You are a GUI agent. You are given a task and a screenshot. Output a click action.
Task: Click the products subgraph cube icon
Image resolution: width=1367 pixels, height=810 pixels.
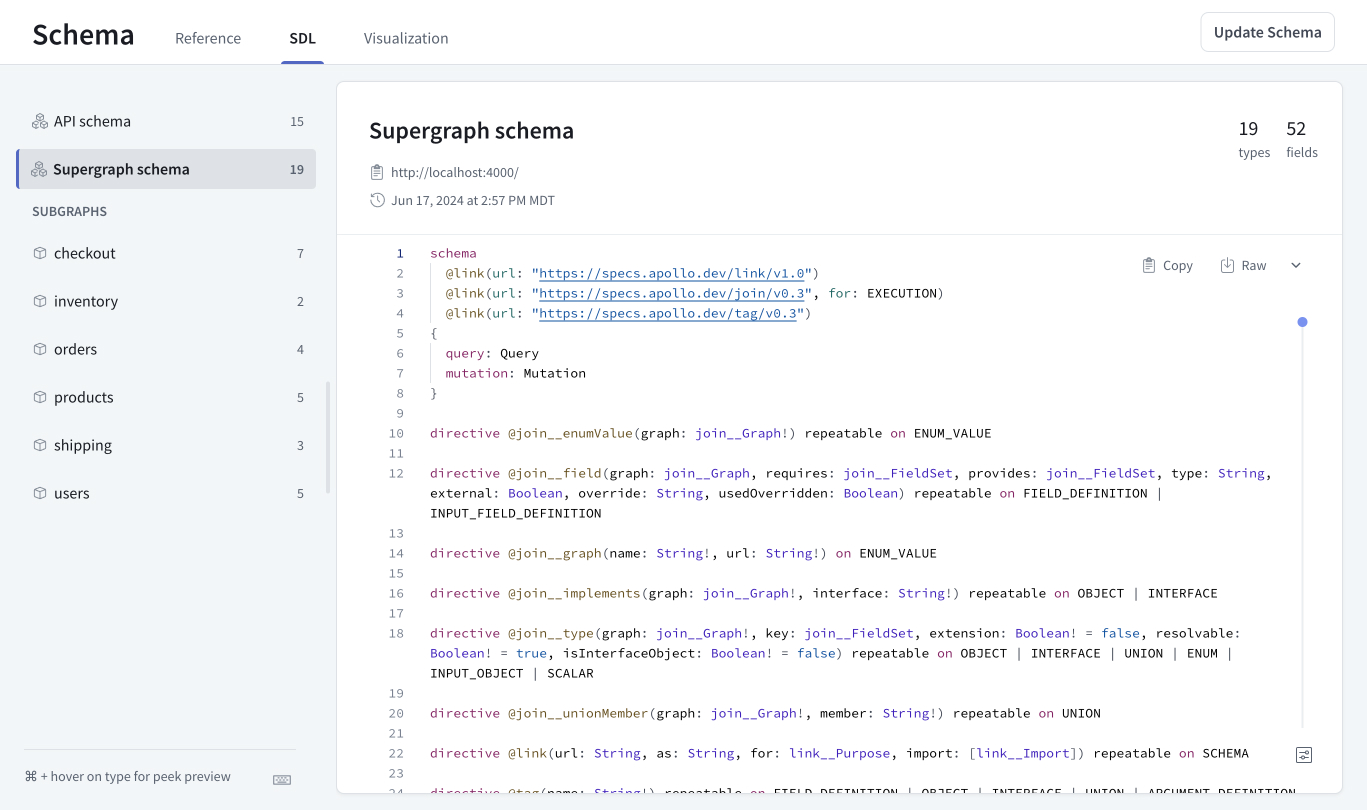(40, 397)
